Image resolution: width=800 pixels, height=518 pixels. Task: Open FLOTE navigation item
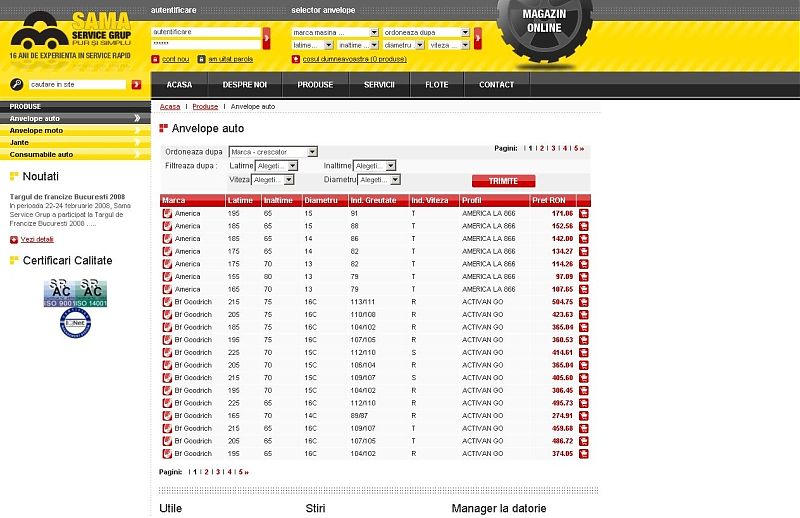437,85
